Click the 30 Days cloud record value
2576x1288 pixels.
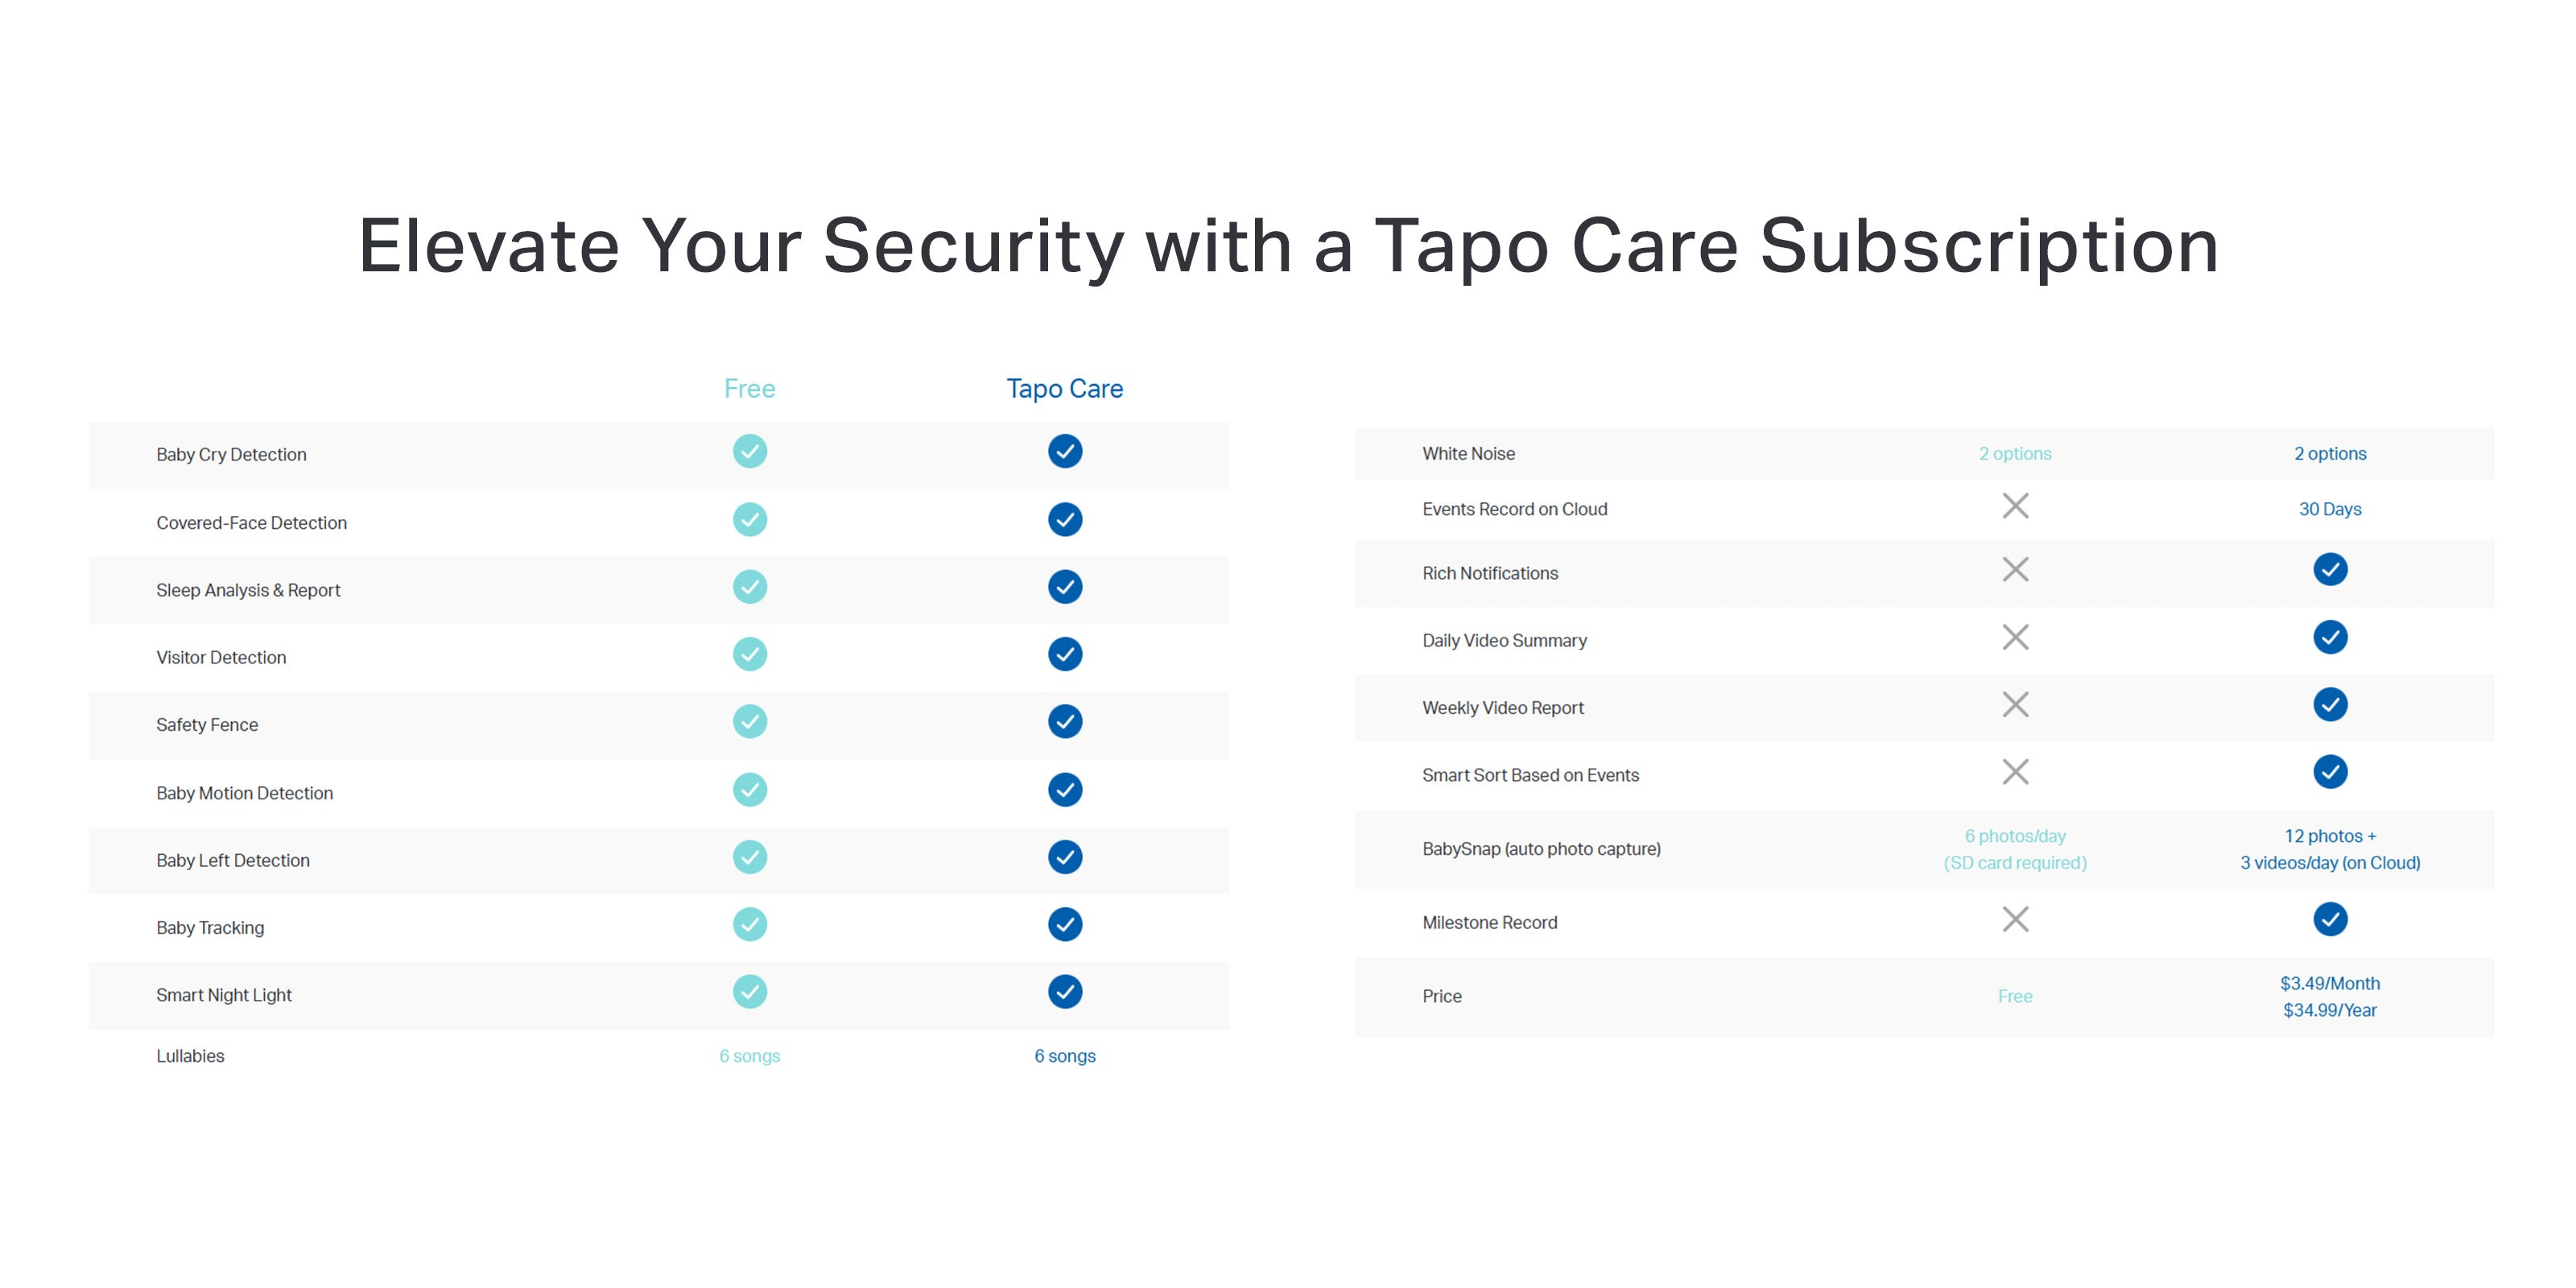click(2330, 509)
